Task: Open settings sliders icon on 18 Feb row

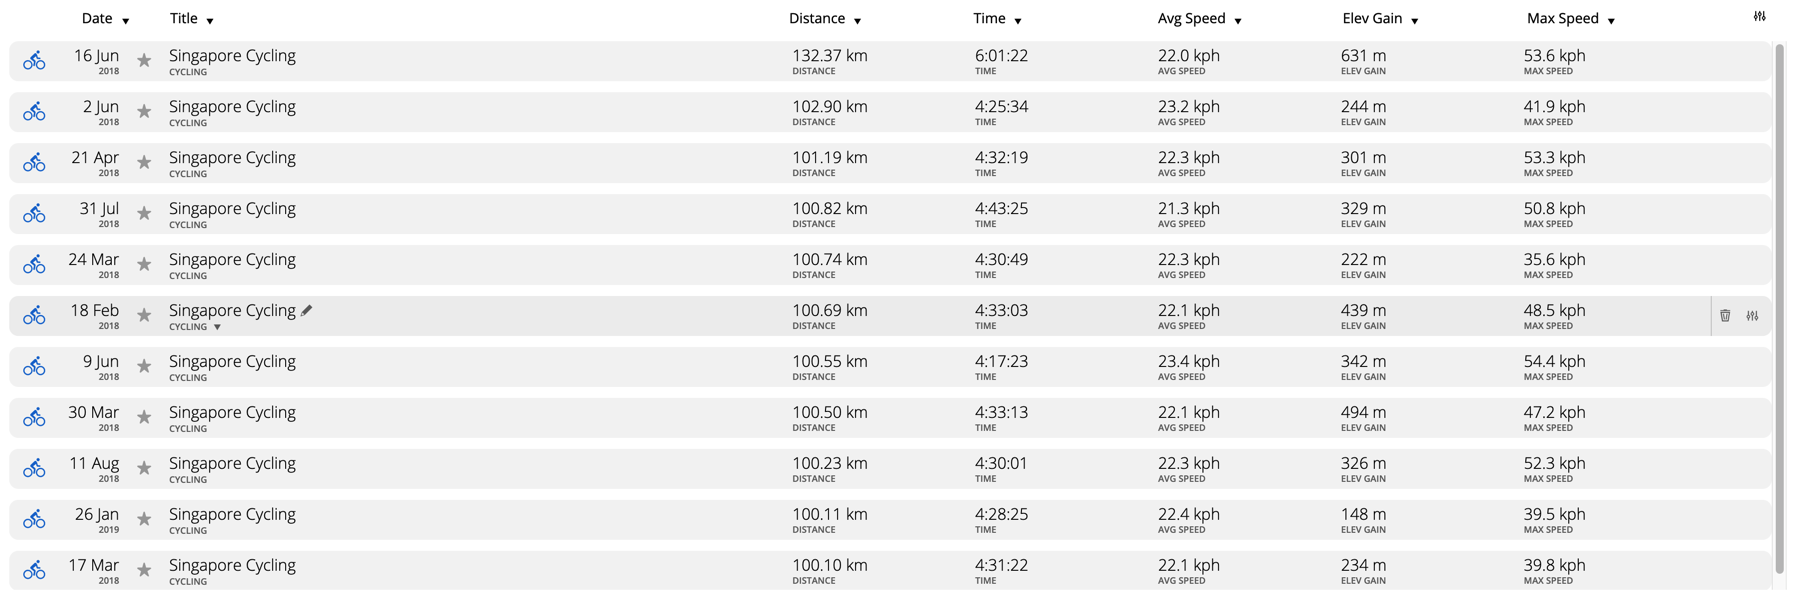Action: coord(1752,316)
